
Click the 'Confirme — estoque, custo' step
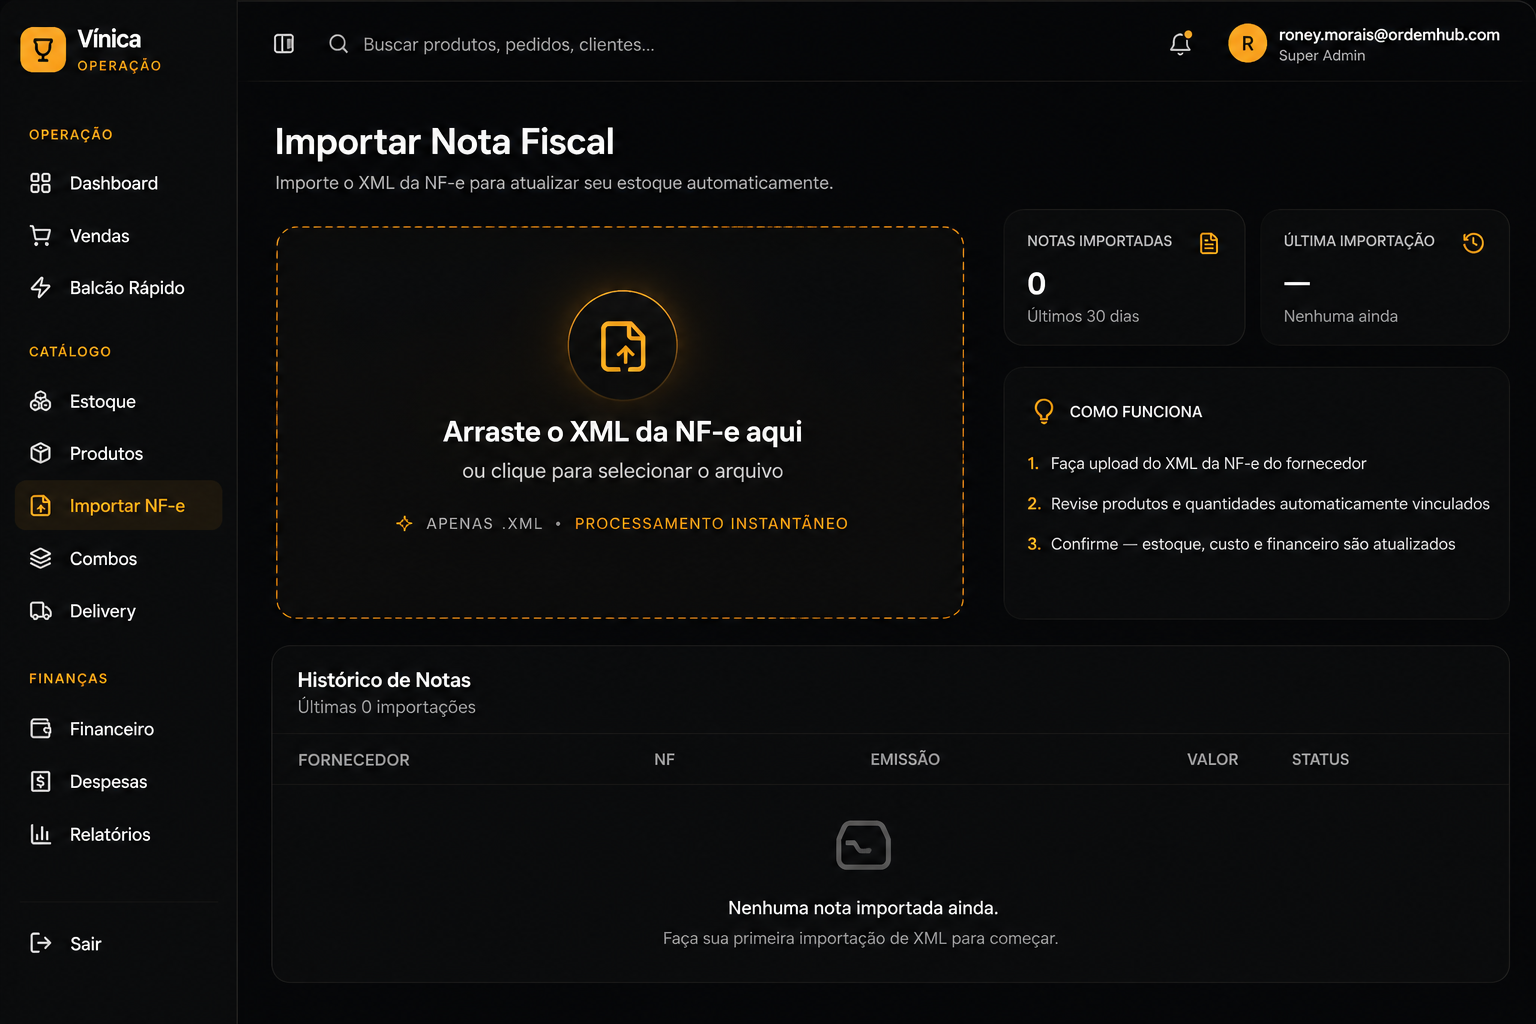(1253, 544)
